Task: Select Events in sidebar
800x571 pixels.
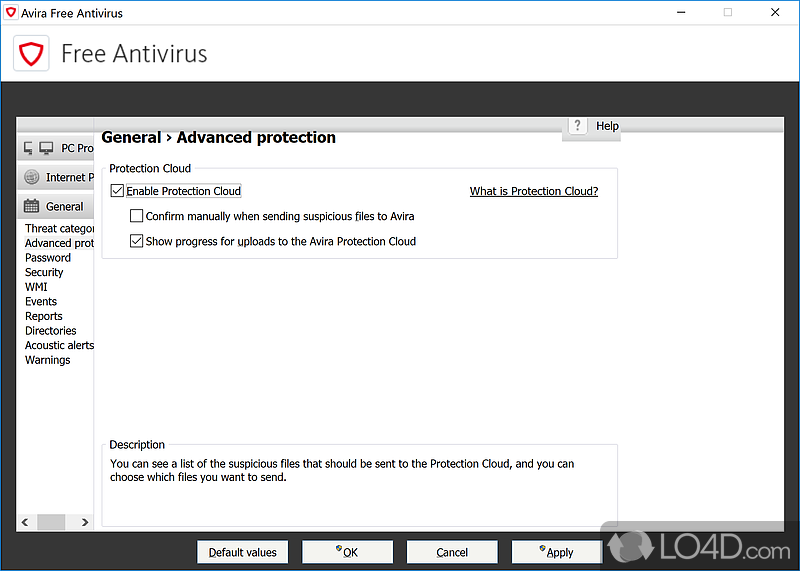Action: coord(41,302)
